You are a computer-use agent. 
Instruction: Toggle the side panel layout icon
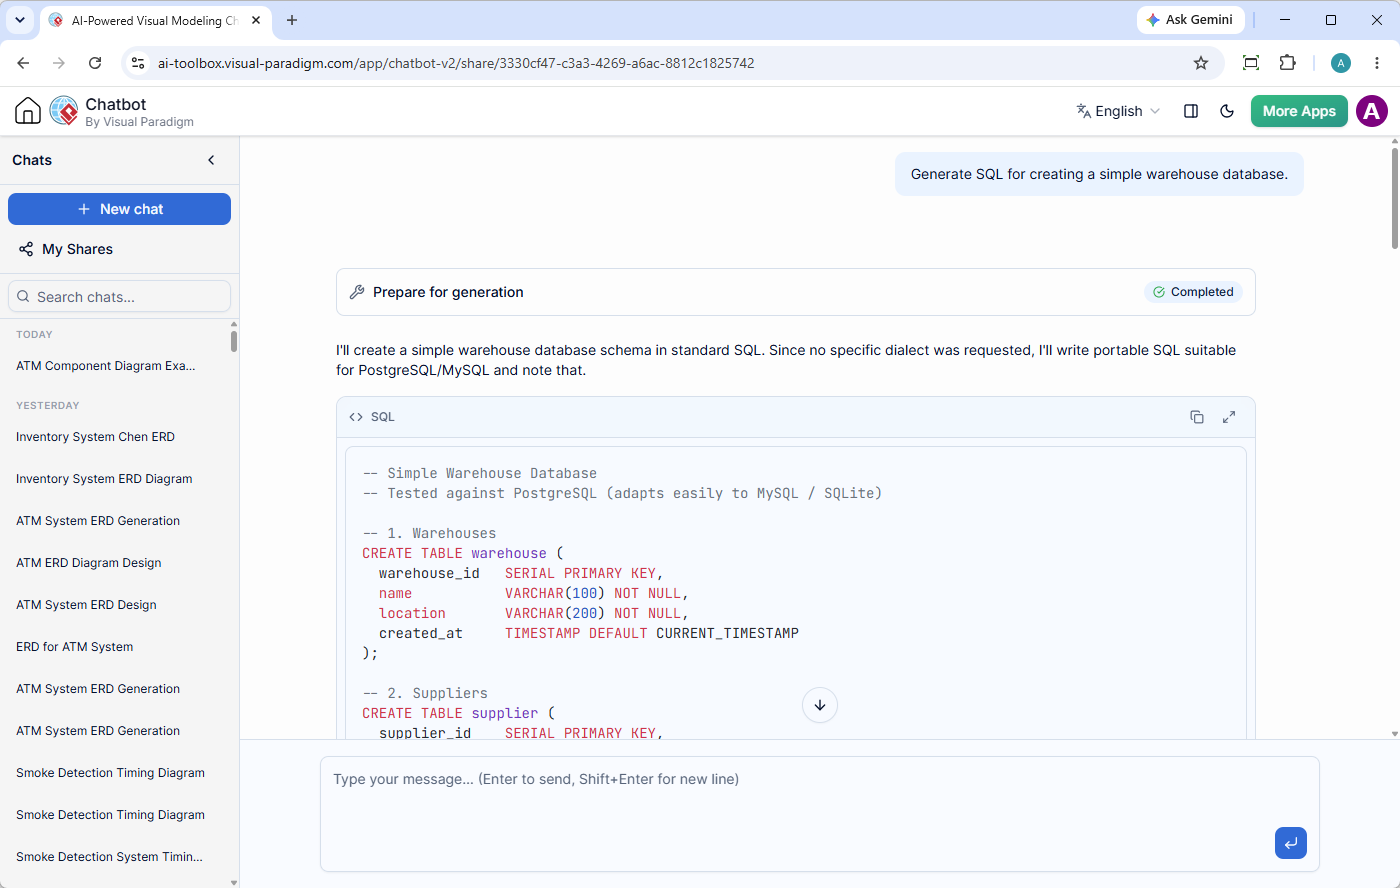1191,111
